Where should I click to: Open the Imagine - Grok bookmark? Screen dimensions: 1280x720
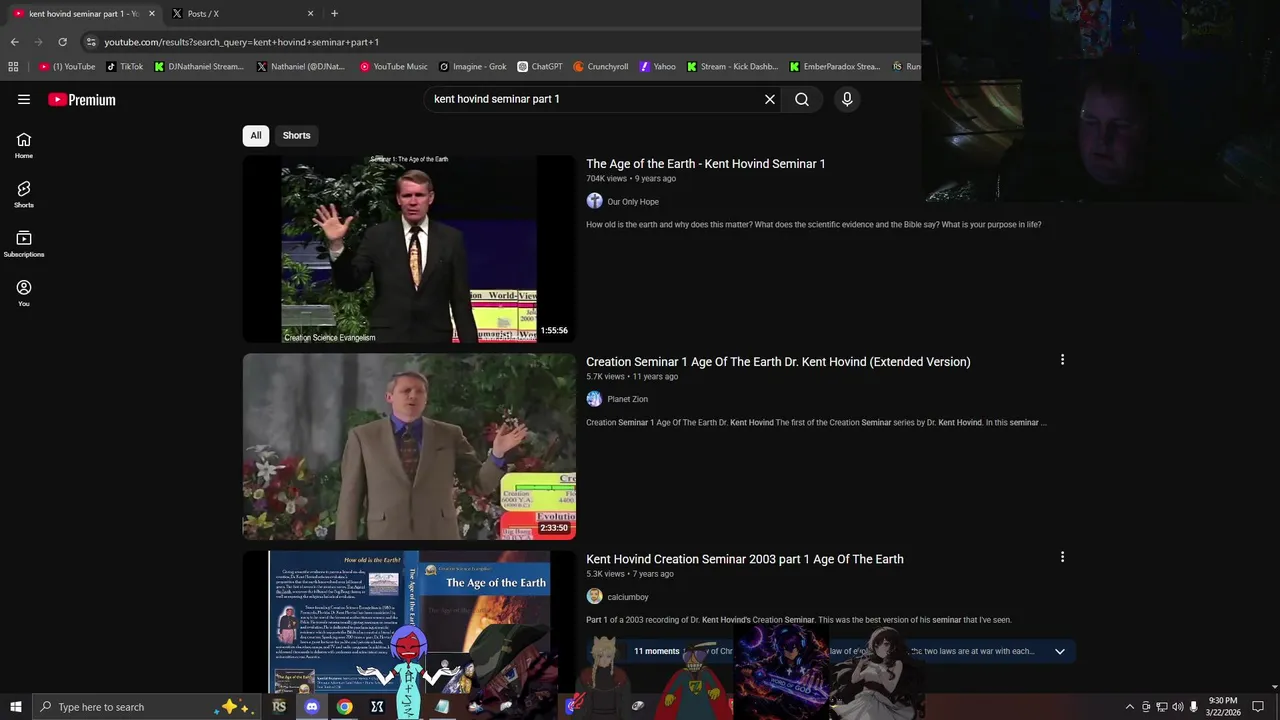tap(472, 67)
